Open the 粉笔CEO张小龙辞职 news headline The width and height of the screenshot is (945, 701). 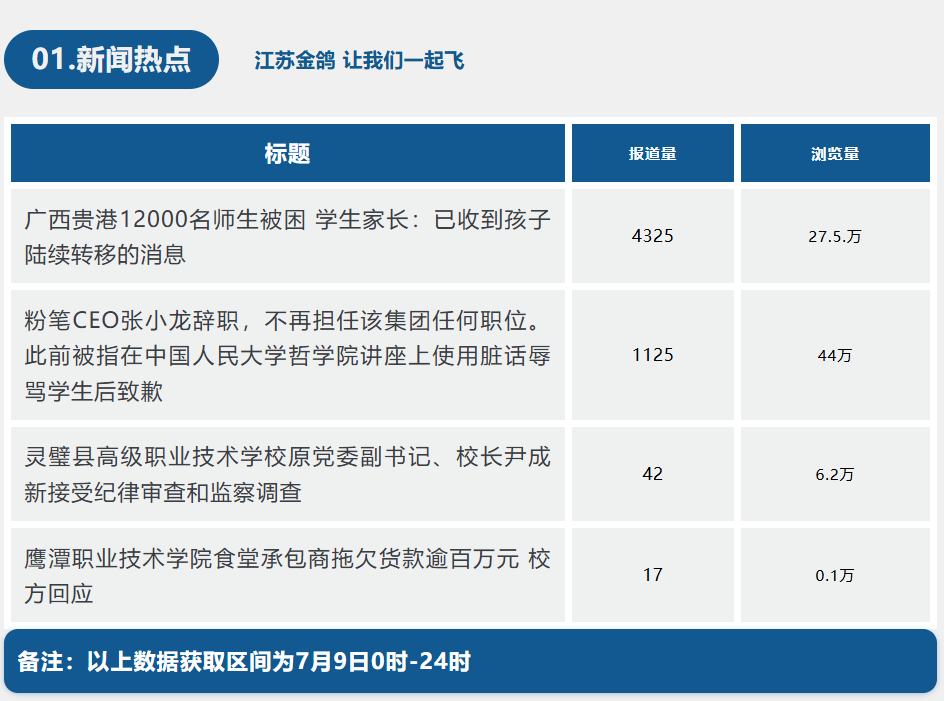pos(287,355)
